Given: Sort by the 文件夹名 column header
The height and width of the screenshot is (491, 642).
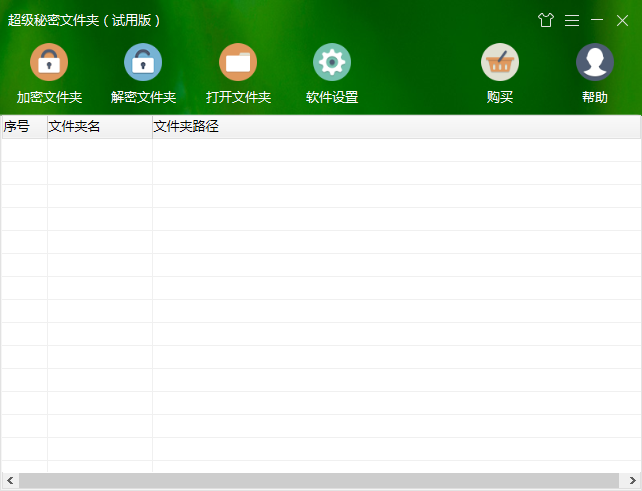Looking at the screenshot, I should [100, 127].
